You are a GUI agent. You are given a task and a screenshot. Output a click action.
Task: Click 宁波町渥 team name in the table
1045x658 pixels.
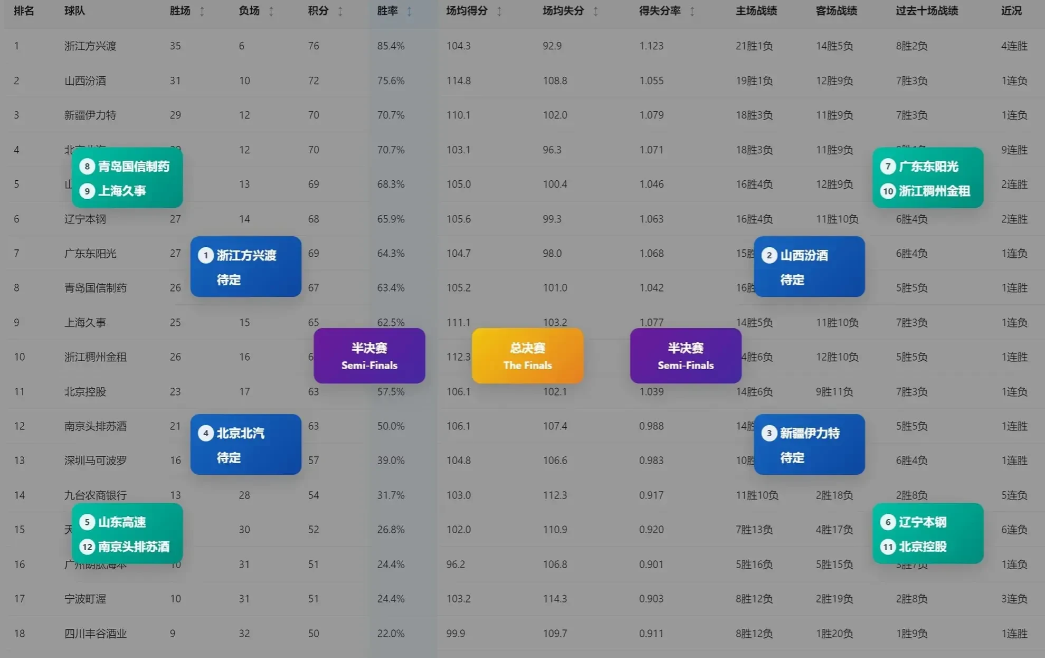point(85,599)
